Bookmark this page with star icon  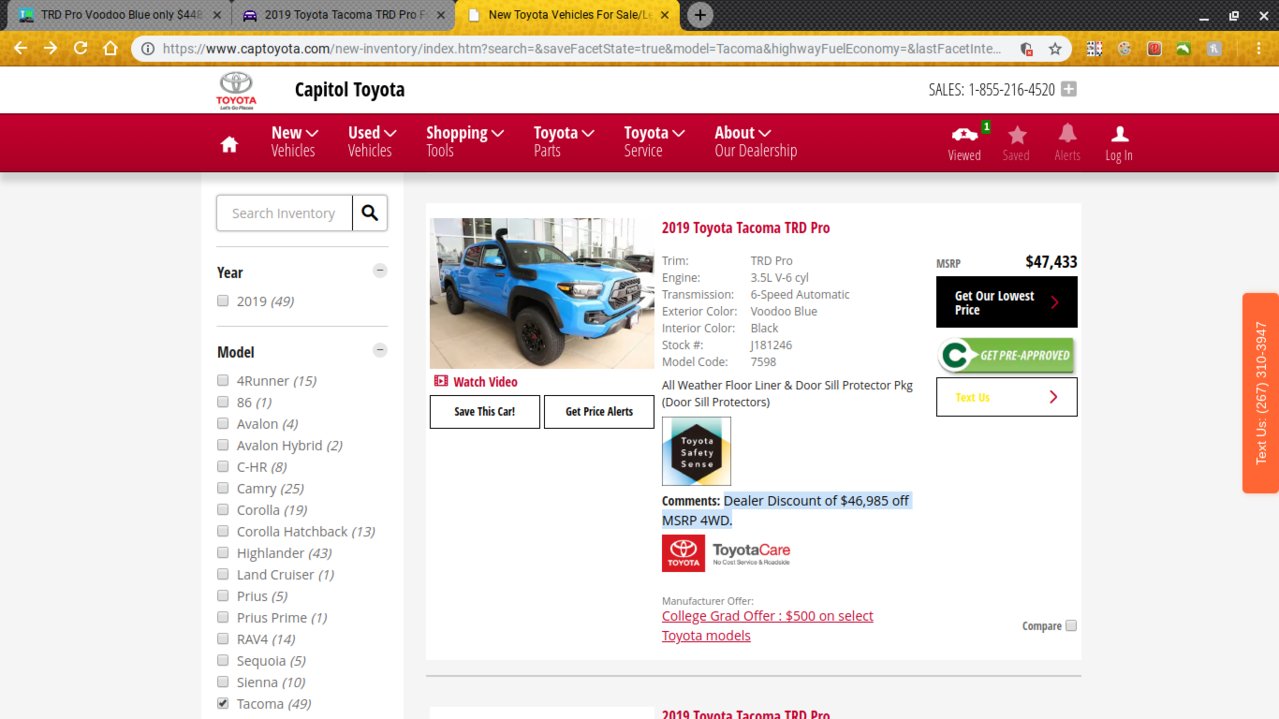pos(1055,48)
